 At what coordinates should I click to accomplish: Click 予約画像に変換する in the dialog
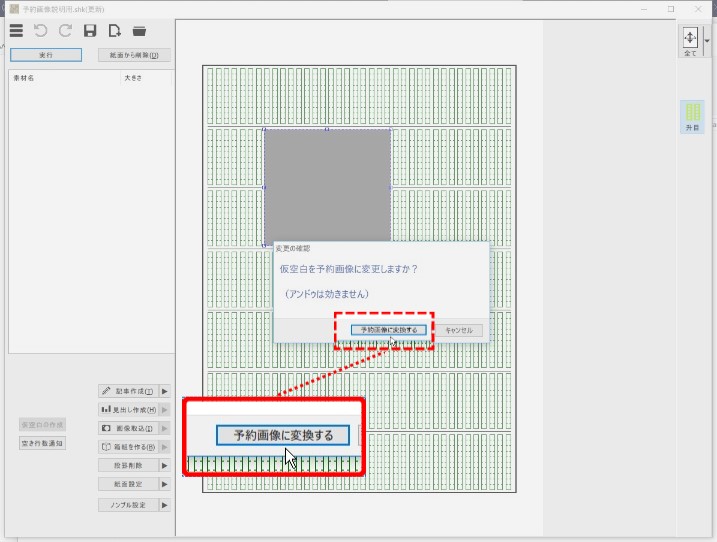click(389, 330)
